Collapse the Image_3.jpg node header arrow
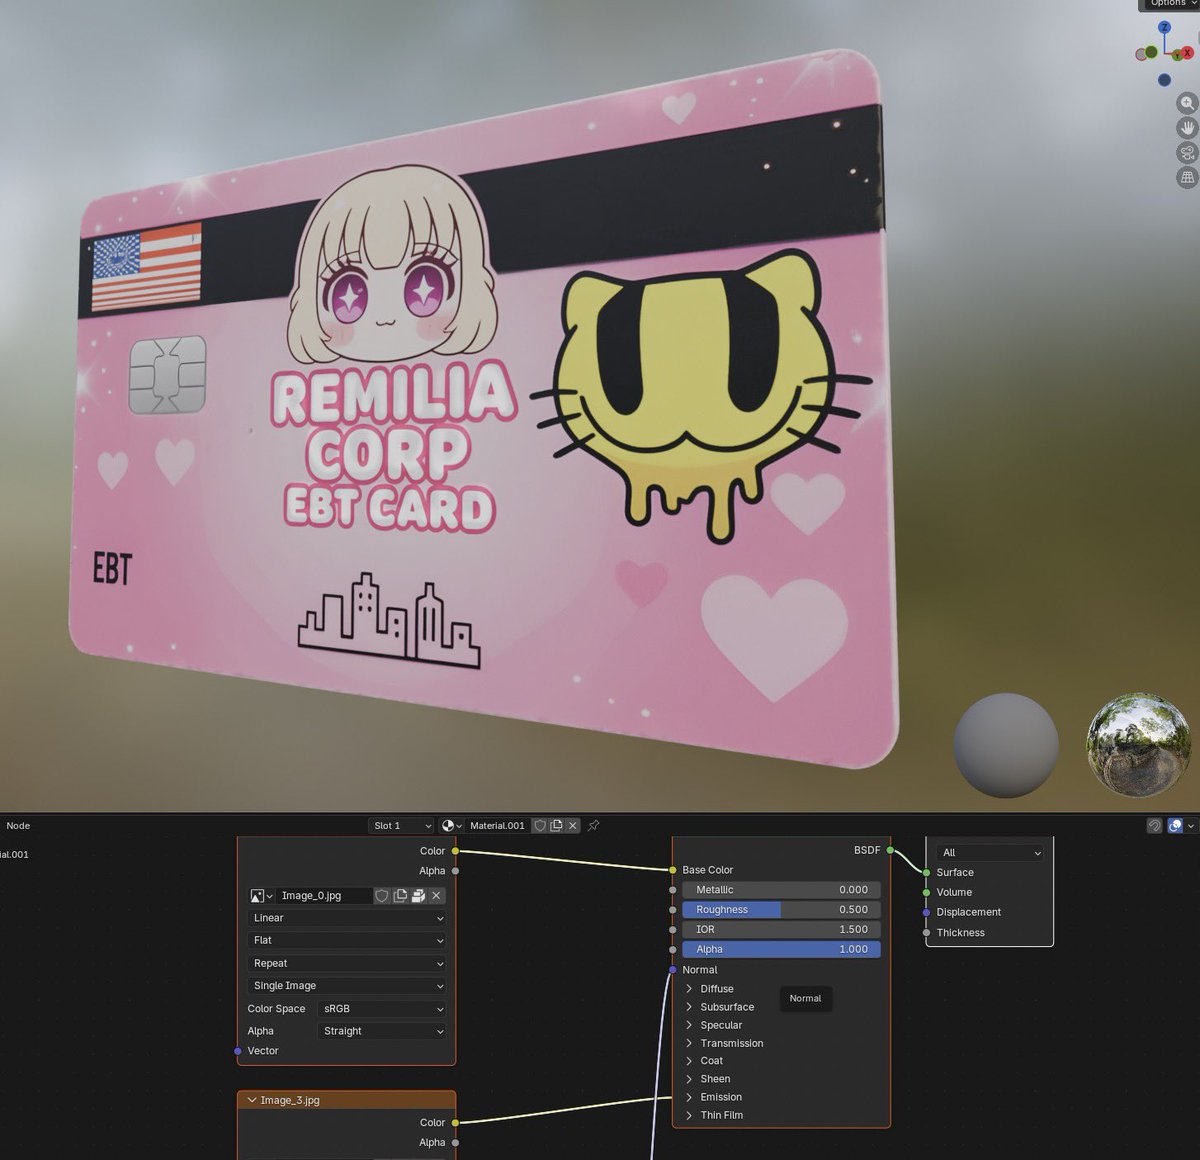 pyautogui.click(x=252, y=1100)
